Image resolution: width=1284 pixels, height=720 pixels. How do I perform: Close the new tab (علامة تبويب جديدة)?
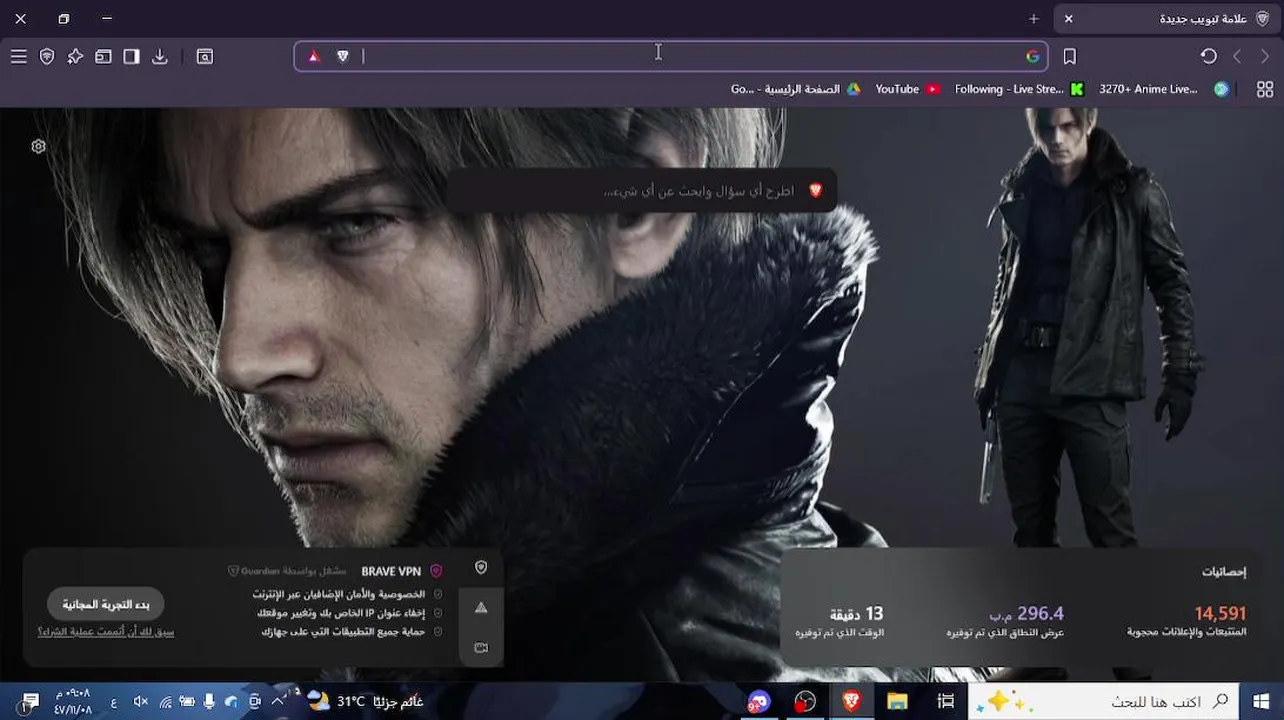point(1068,19)
